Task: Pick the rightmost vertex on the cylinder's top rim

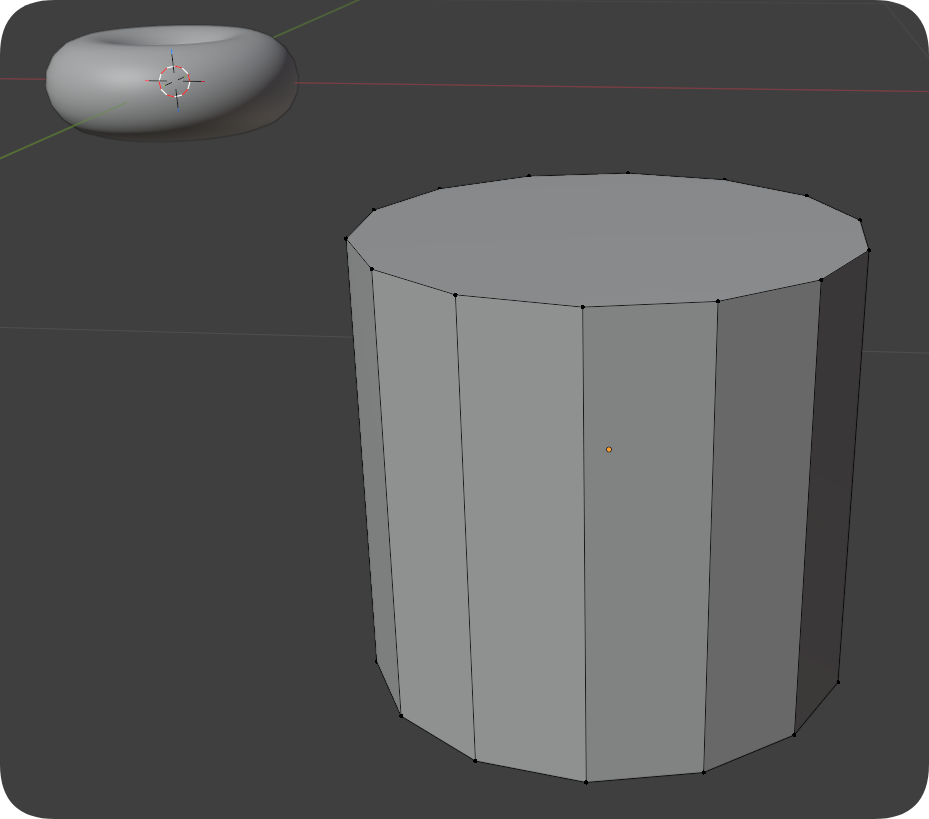Action: [869, 250]
